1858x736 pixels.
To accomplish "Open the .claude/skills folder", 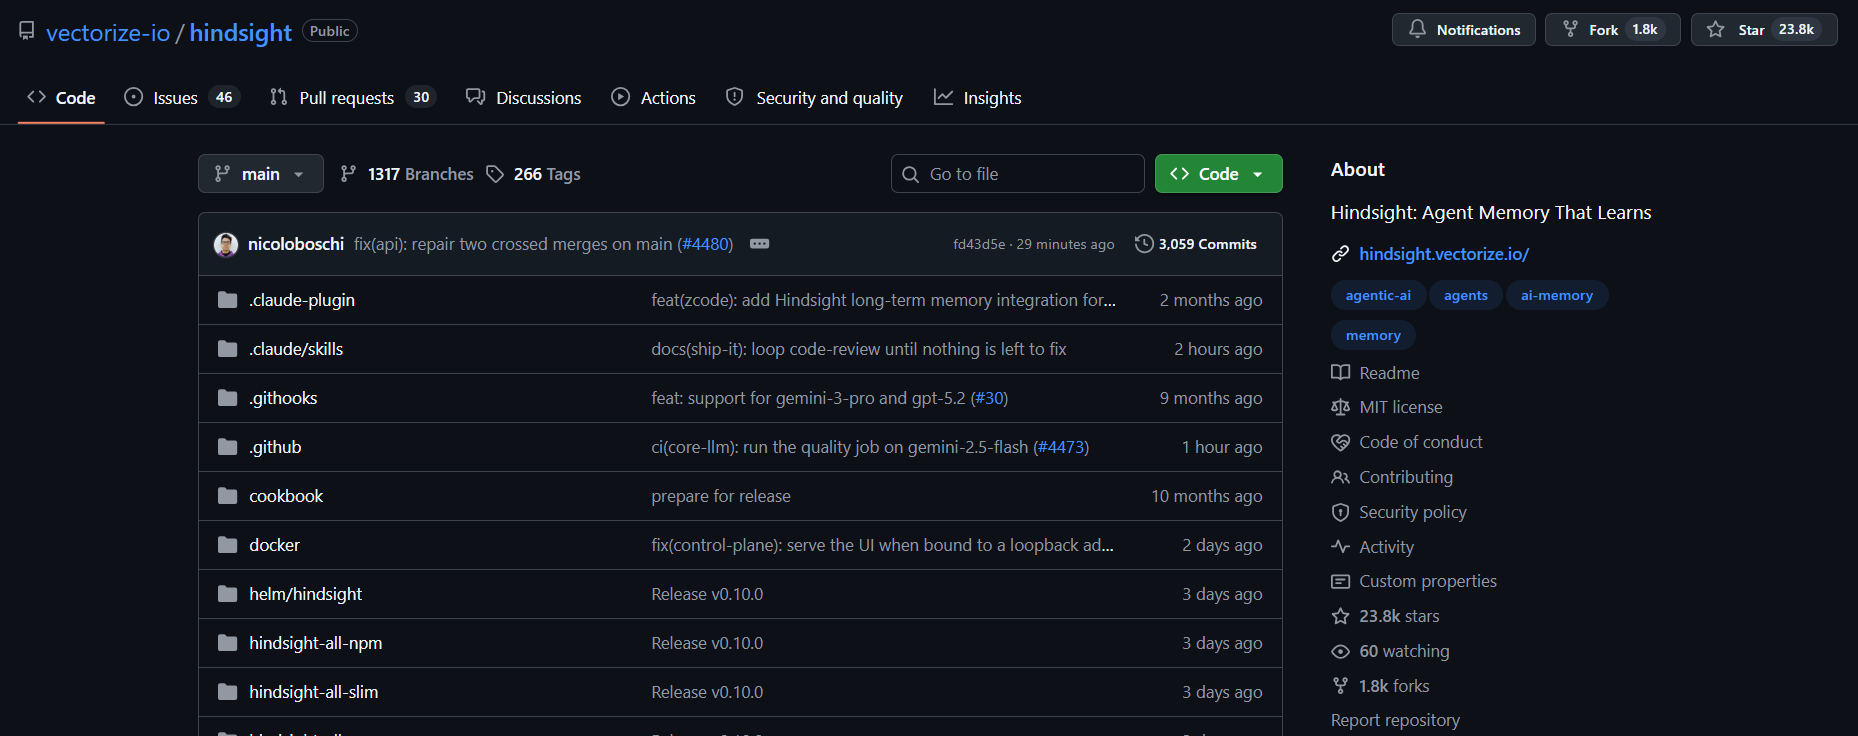I will click(296, 349).
